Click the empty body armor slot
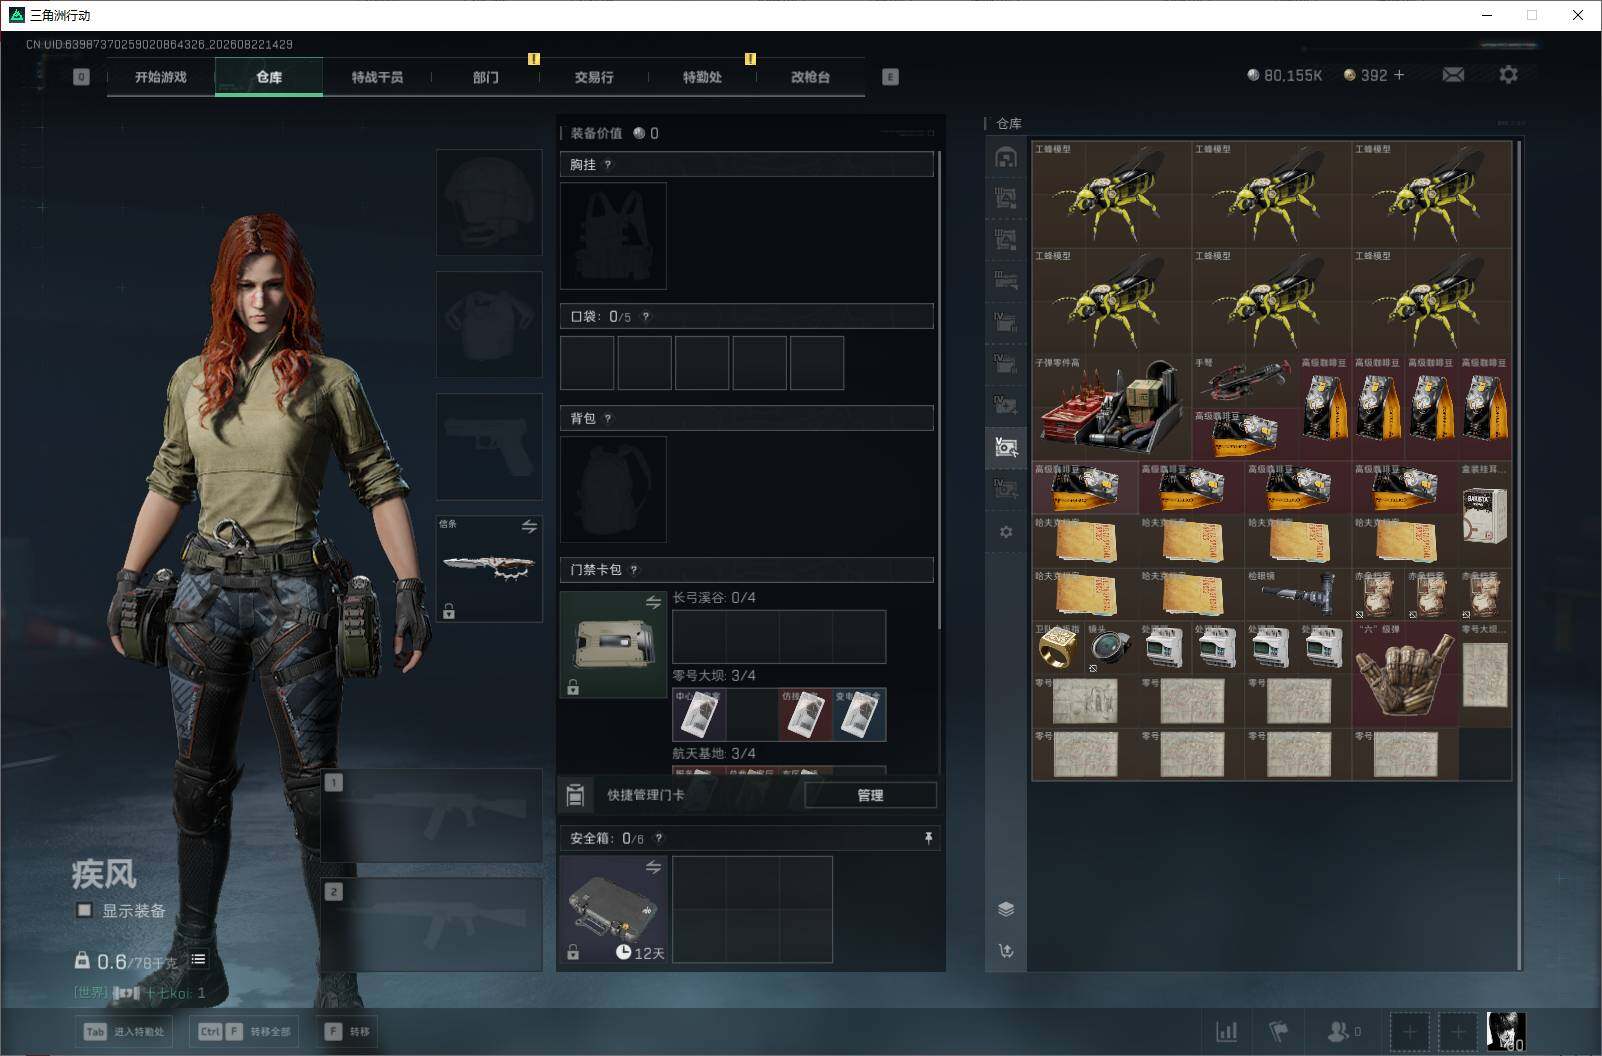1602x1056 pixels. point(489,324)
